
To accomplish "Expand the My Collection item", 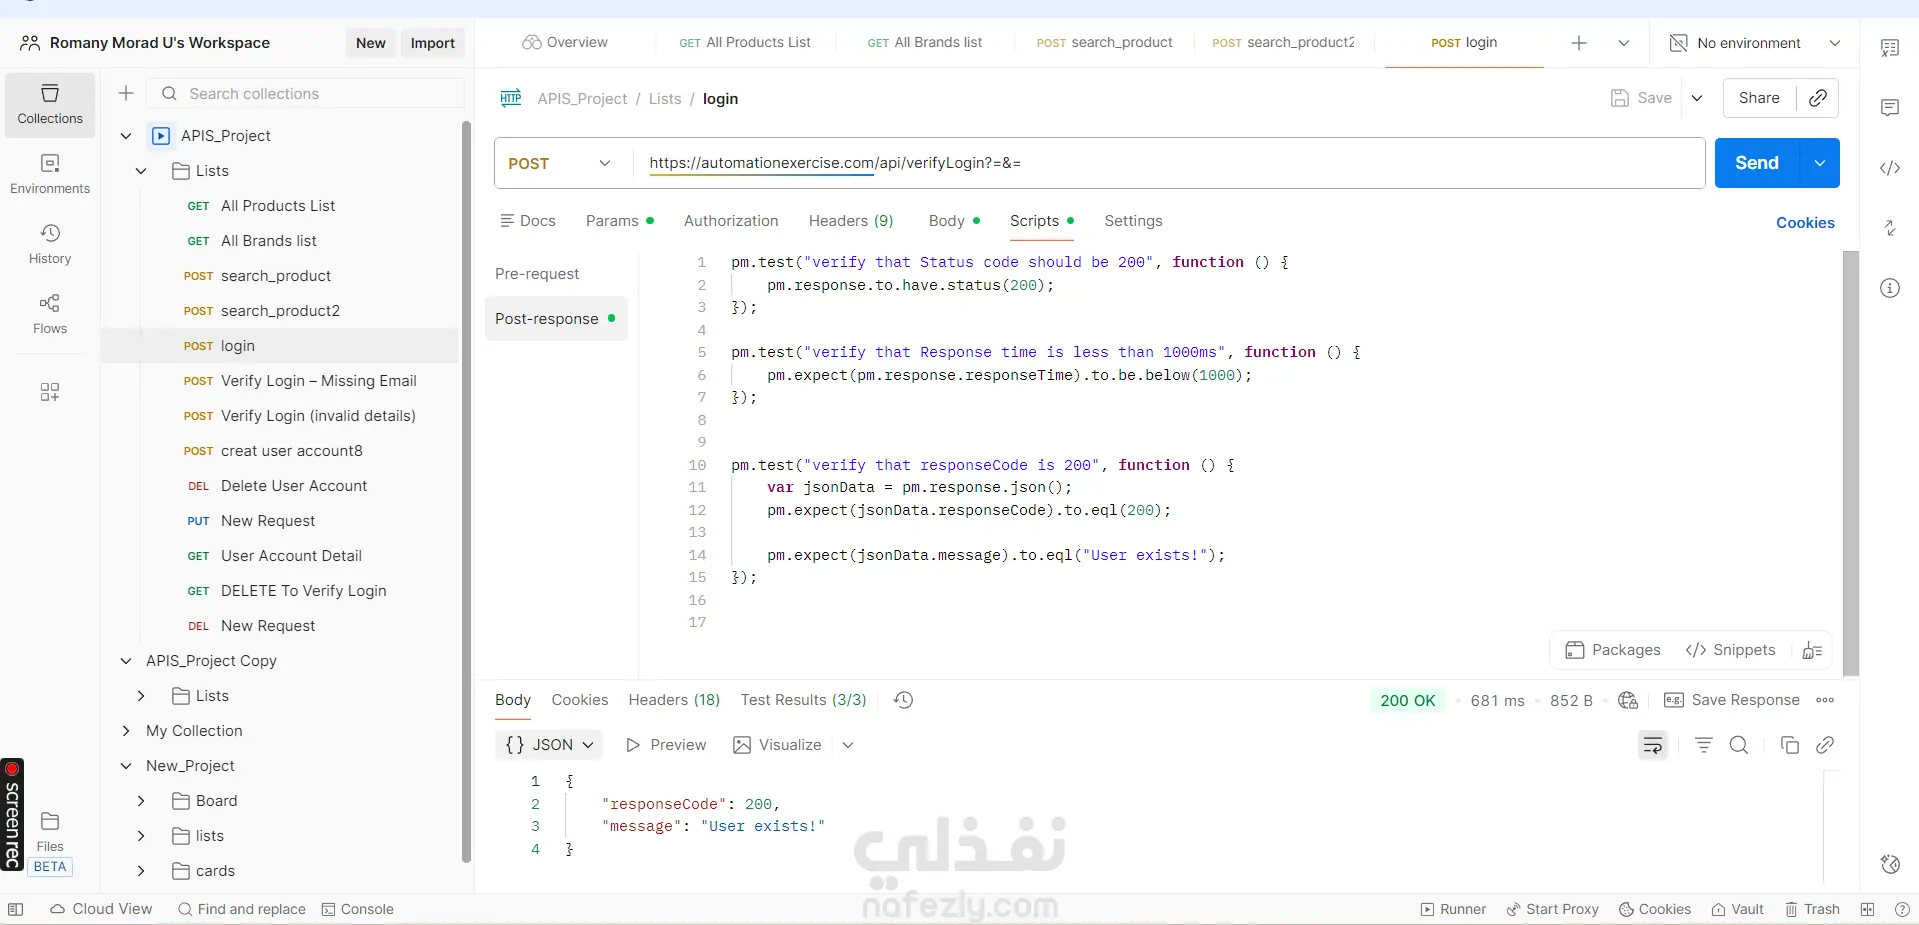I will point(126,731).
